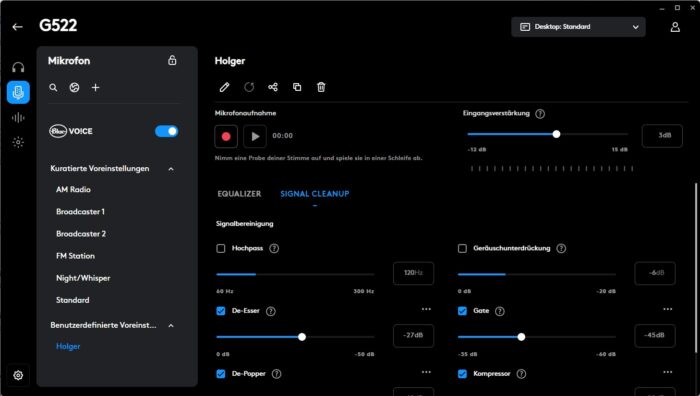Image resolution: width=700 pixels, height=396 pixels.
Task: Select the Broadcaster 2 preset
Action: pyautogui.click(x=81, y=233)
